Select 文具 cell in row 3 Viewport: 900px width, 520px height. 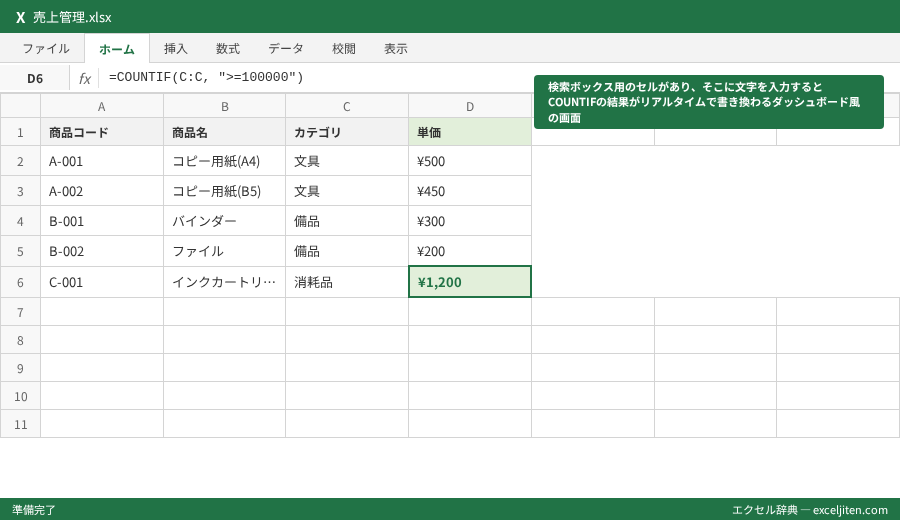pyautogui.click(x=347, y=191)
